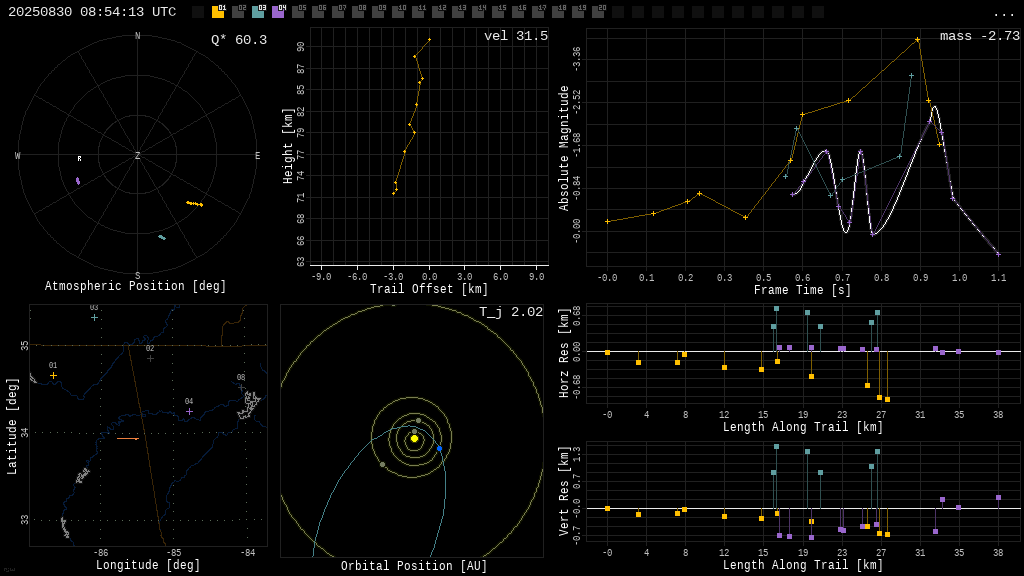Enable the gray station 02 box
The image size is (1024, 576).
(238, 12)
